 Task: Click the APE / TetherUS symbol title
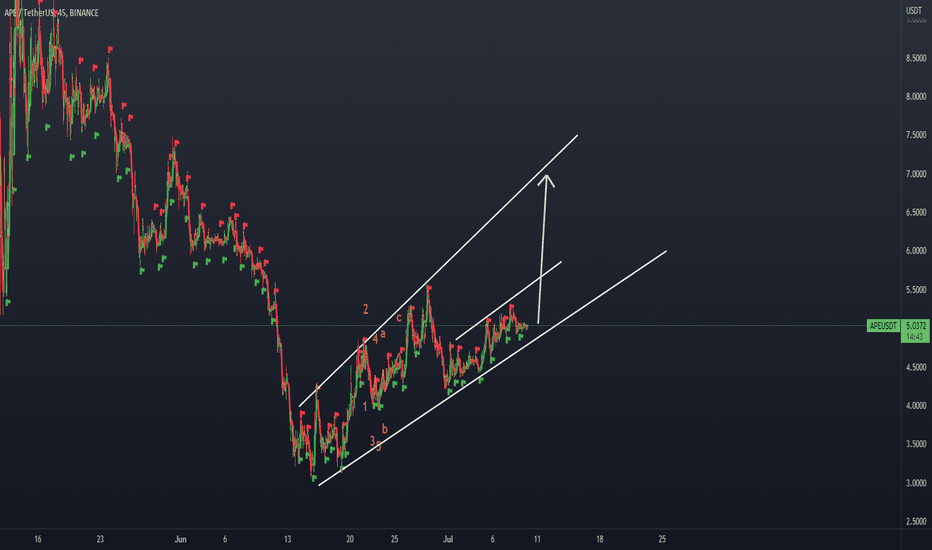tap(51, 12)
